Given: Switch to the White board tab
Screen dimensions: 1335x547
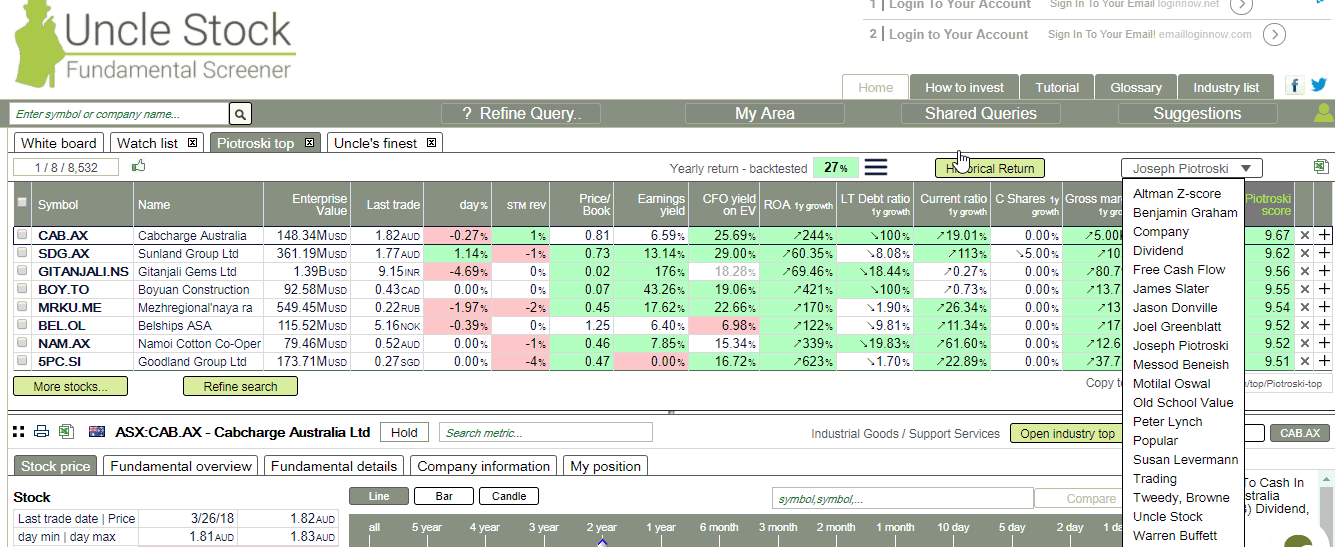Looking at the screenshot, I should click(x=59, y=143).
